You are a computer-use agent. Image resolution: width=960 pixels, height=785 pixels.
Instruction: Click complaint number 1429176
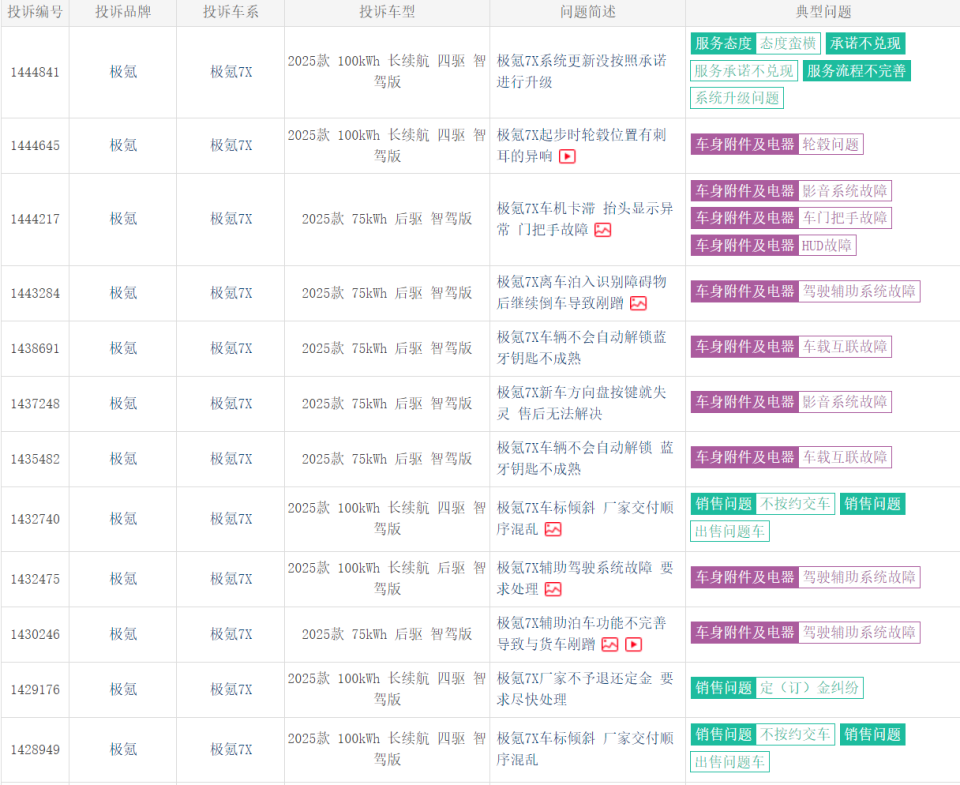tap(35, 690)
